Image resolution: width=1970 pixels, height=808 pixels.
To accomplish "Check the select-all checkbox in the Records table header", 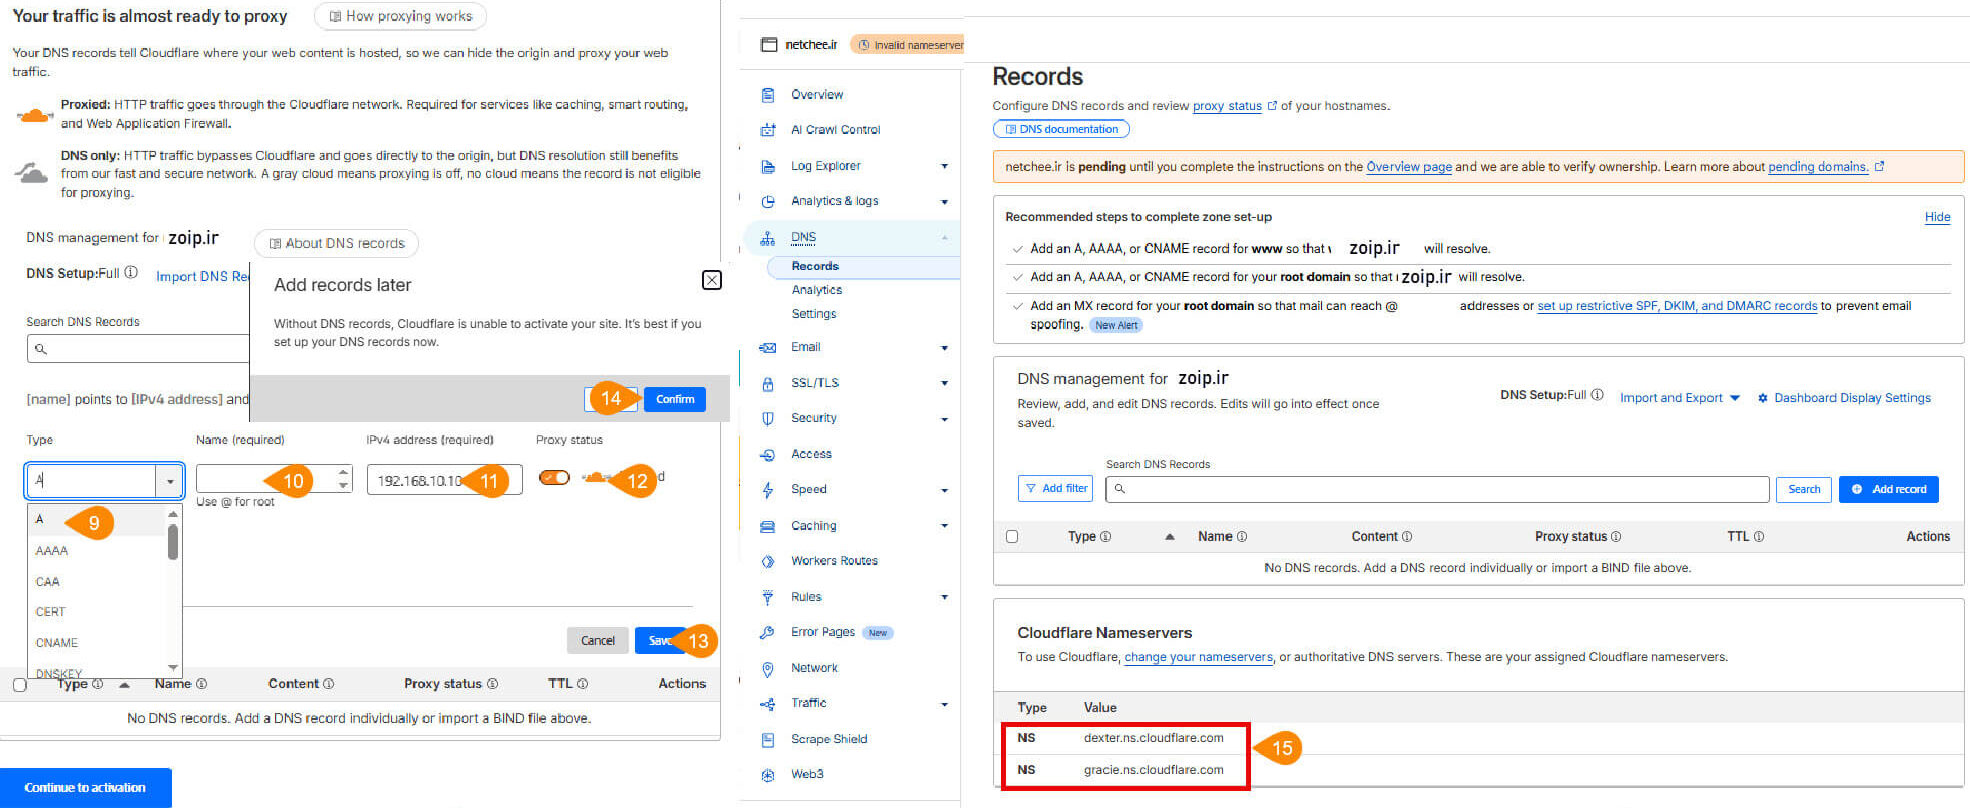I will click(1012, 537).
